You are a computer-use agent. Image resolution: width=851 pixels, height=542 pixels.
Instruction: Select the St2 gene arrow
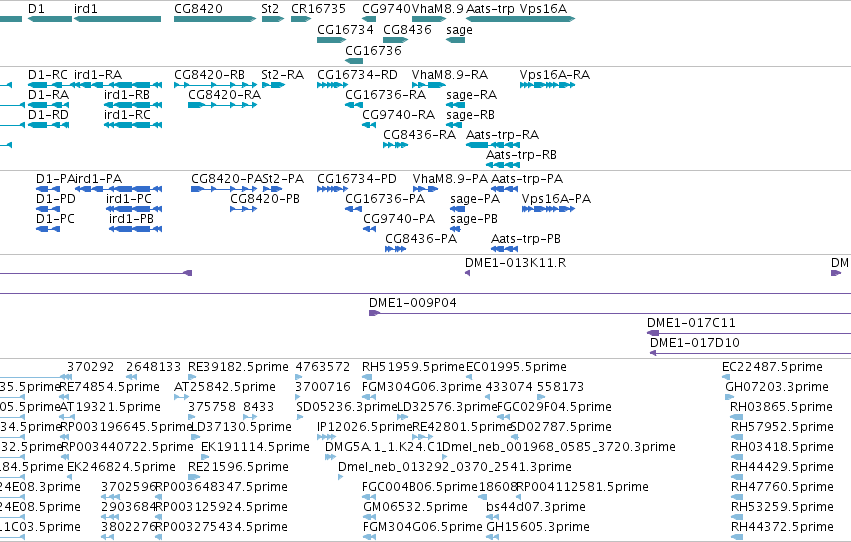(272, 19)
